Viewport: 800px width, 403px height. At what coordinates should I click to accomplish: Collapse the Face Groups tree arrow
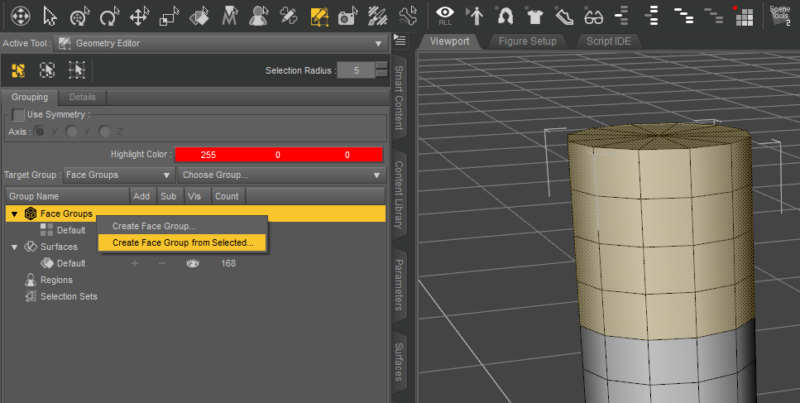click(14, 214)
